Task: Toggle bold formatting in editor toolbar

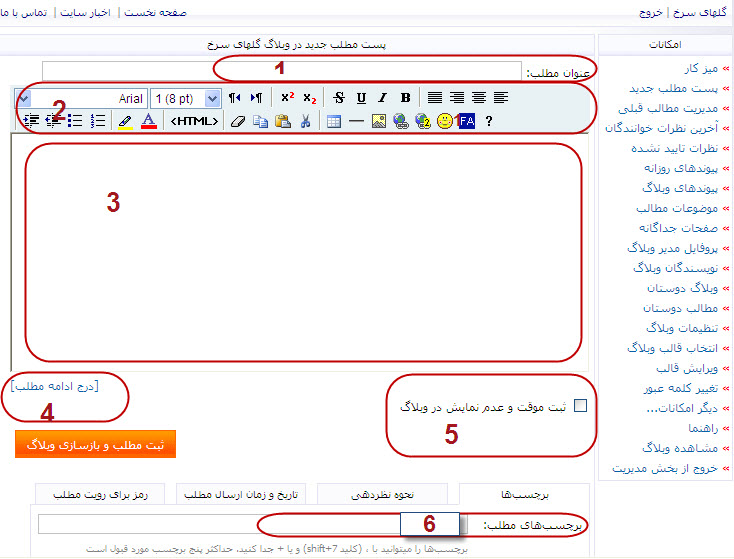Action: [405, 98]
